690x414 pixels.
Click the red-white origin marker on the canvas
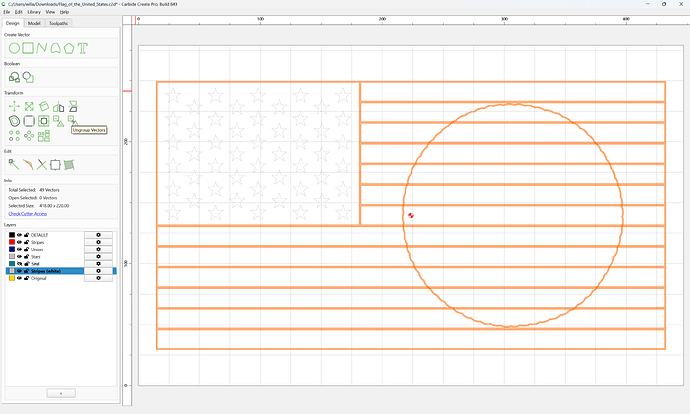(x=411, y=215)
